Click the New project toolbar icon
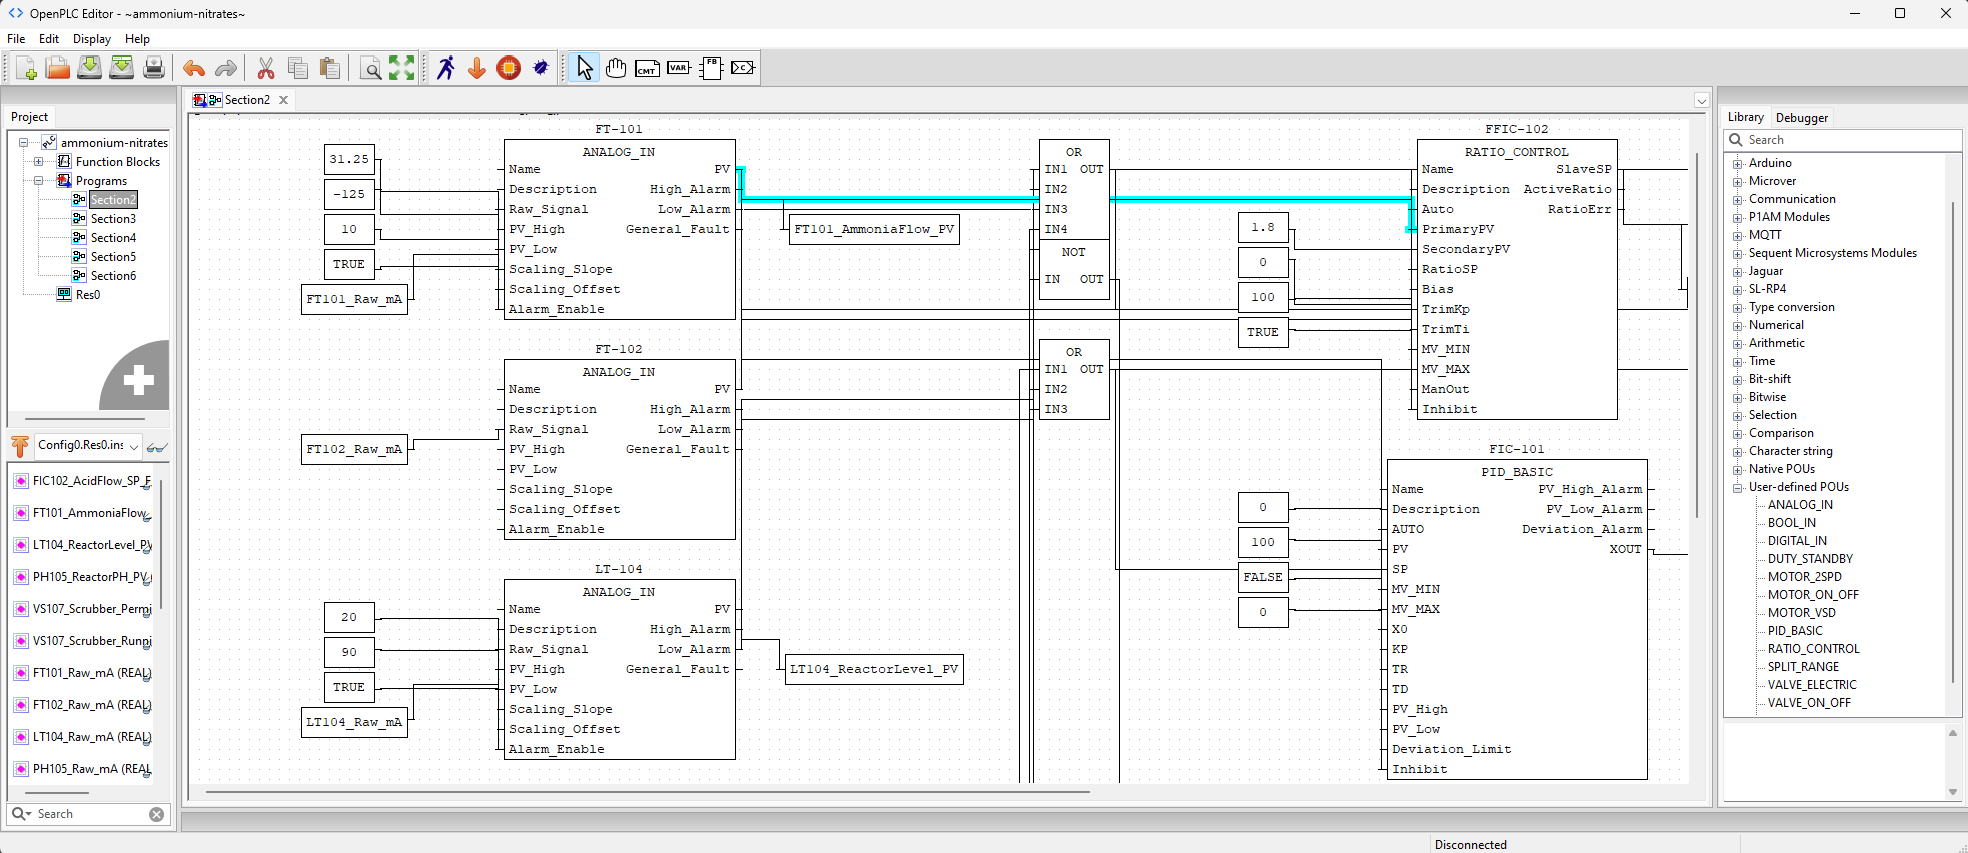 pos(27,68)
